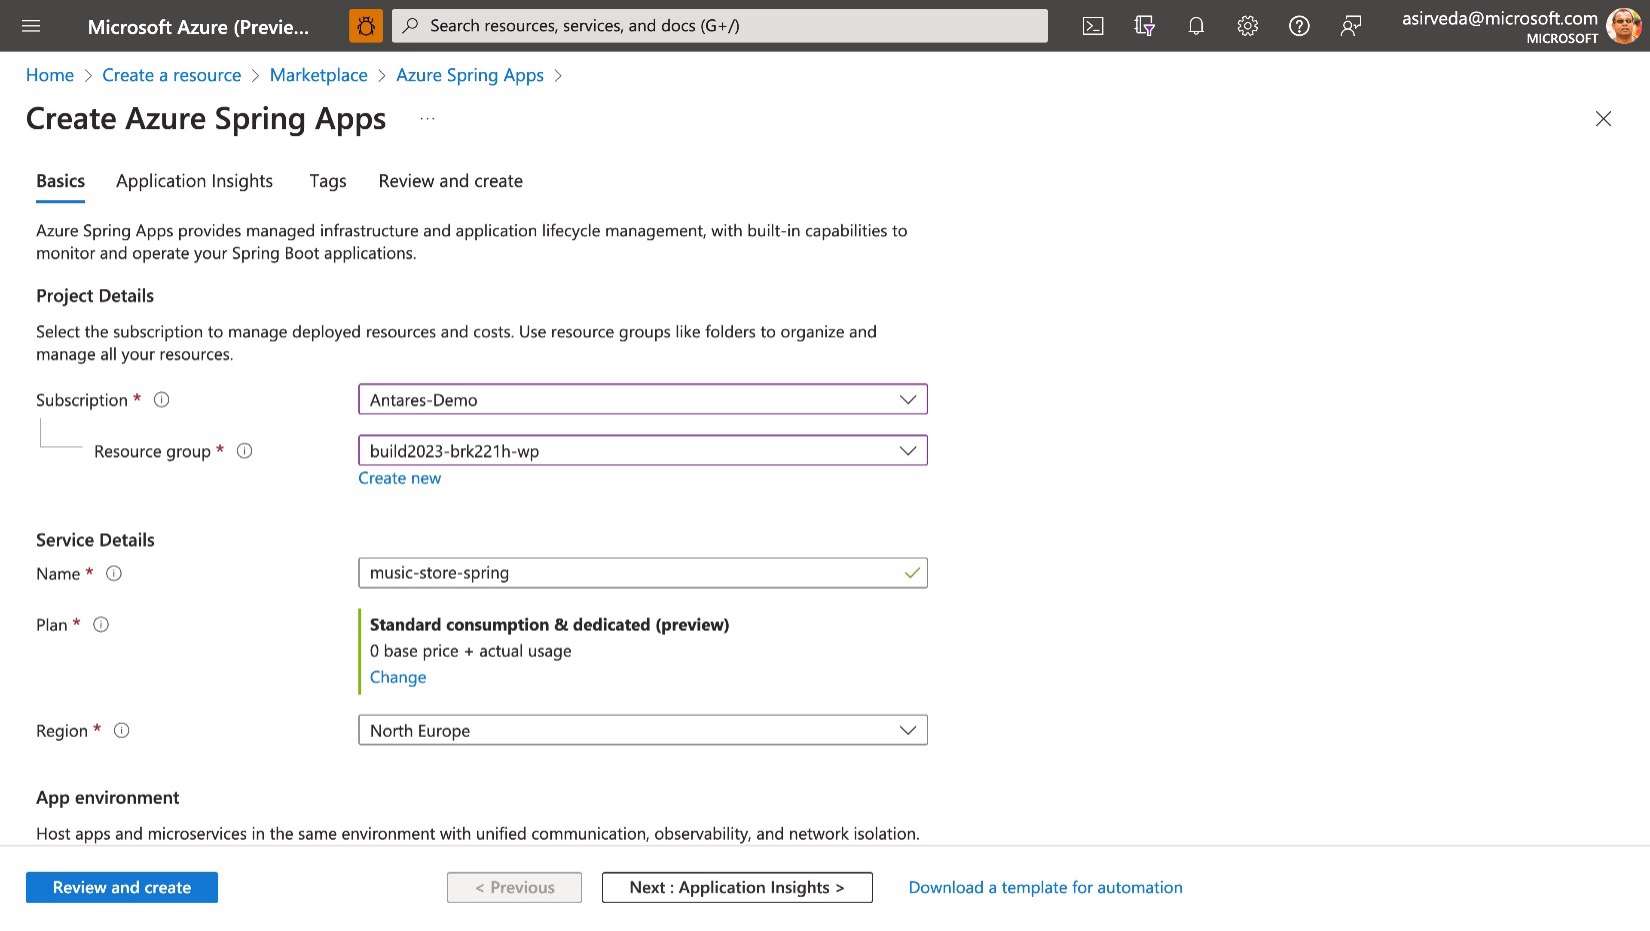Expand the Antares-Demo subscription dropdown
The image size is (1650, 931).
(x=643, y=399)
